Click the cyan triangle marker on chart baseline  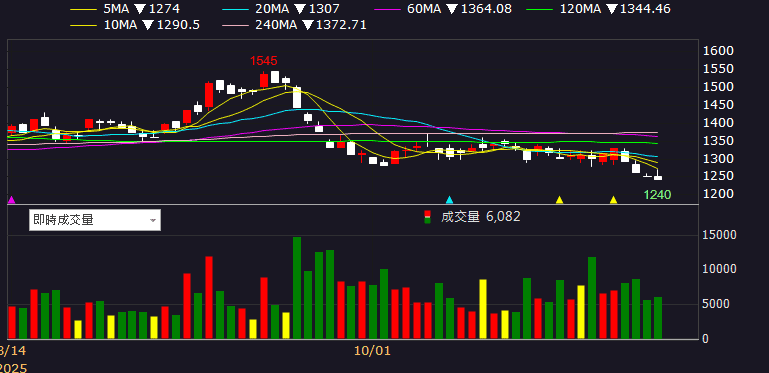point(449,199)
